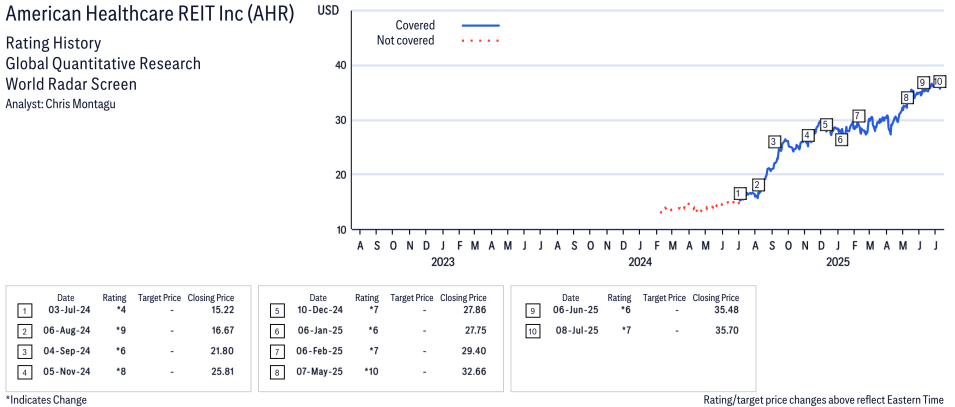Click the 2025 year axis label

837,262
